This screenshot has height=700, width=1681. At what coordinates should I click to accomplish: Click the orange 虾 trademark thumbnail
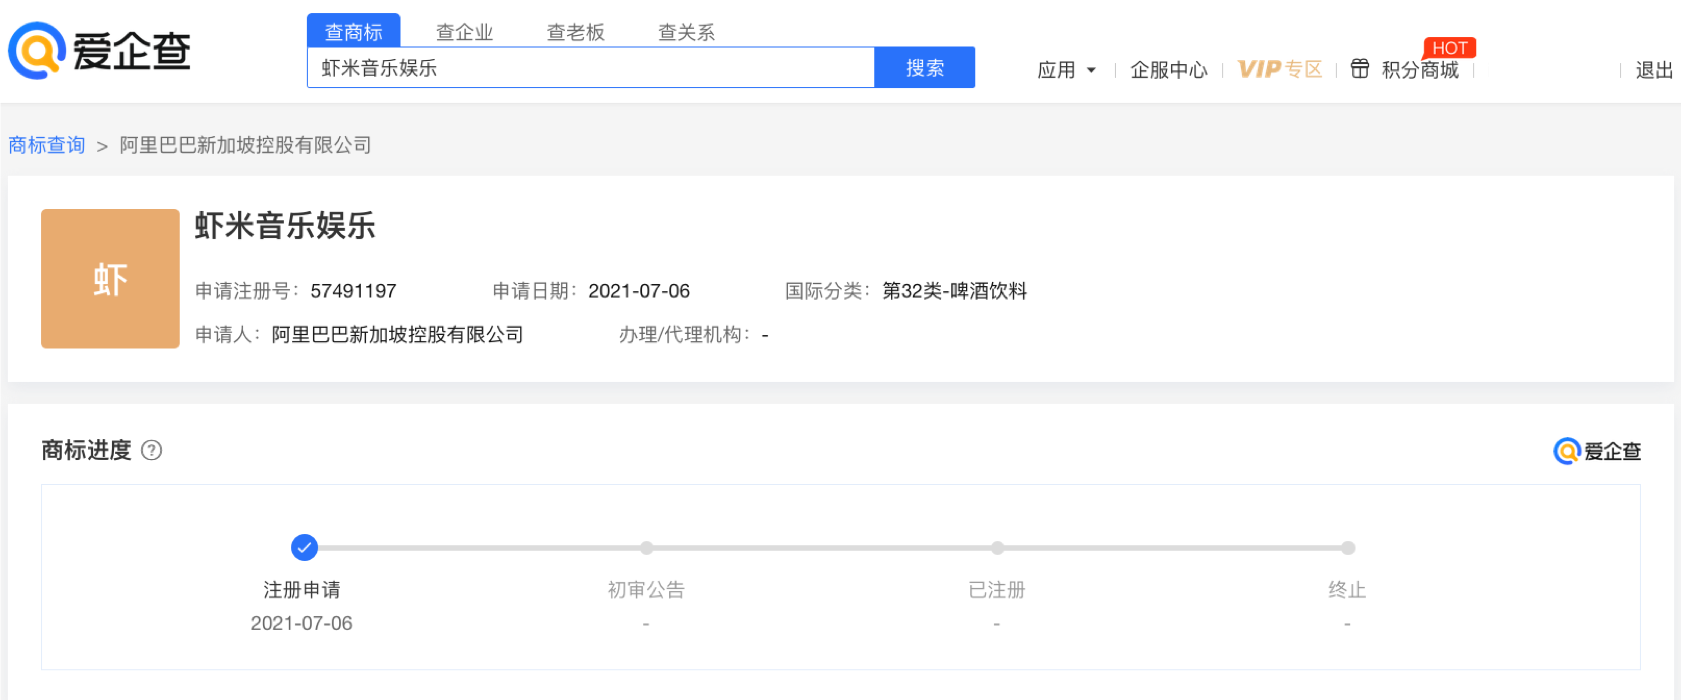(110, 279)
